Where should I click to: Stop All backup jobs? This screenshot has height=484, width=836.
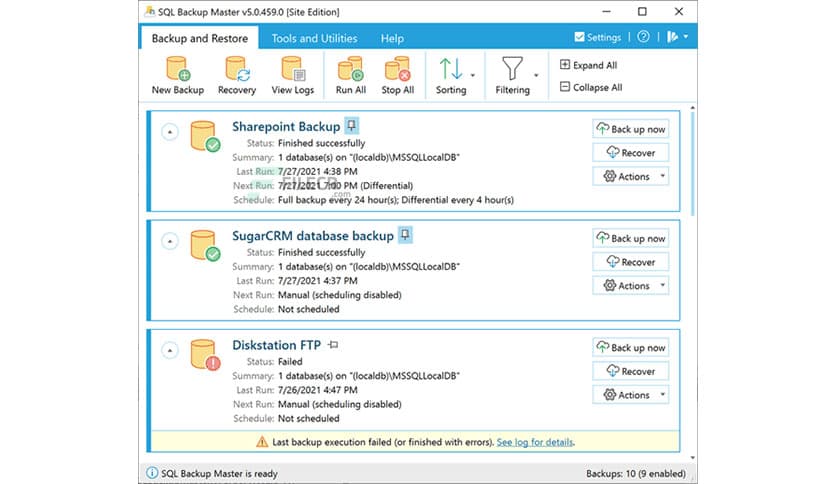point(397,76)
